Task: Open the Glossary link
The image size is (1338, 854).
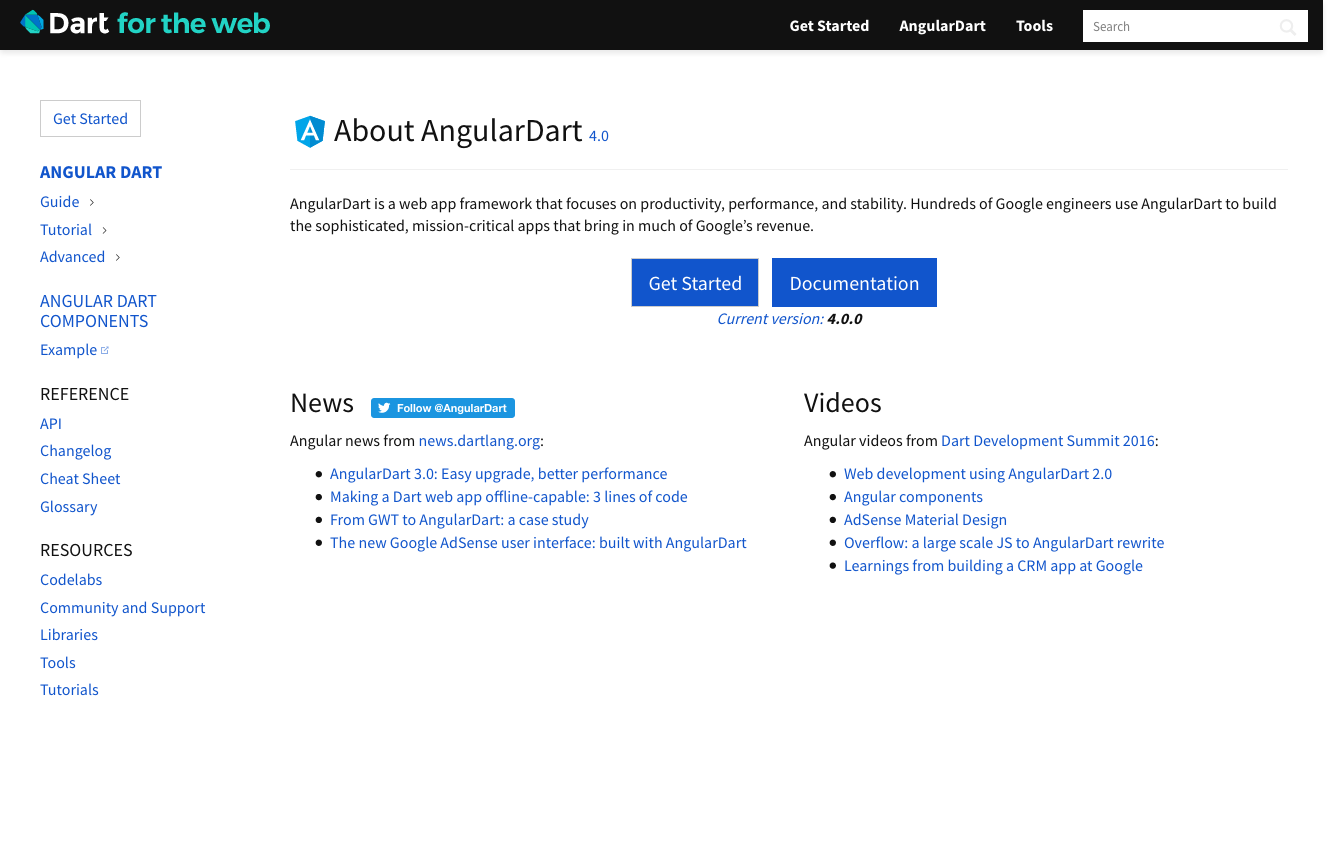Action: [69, 507]
